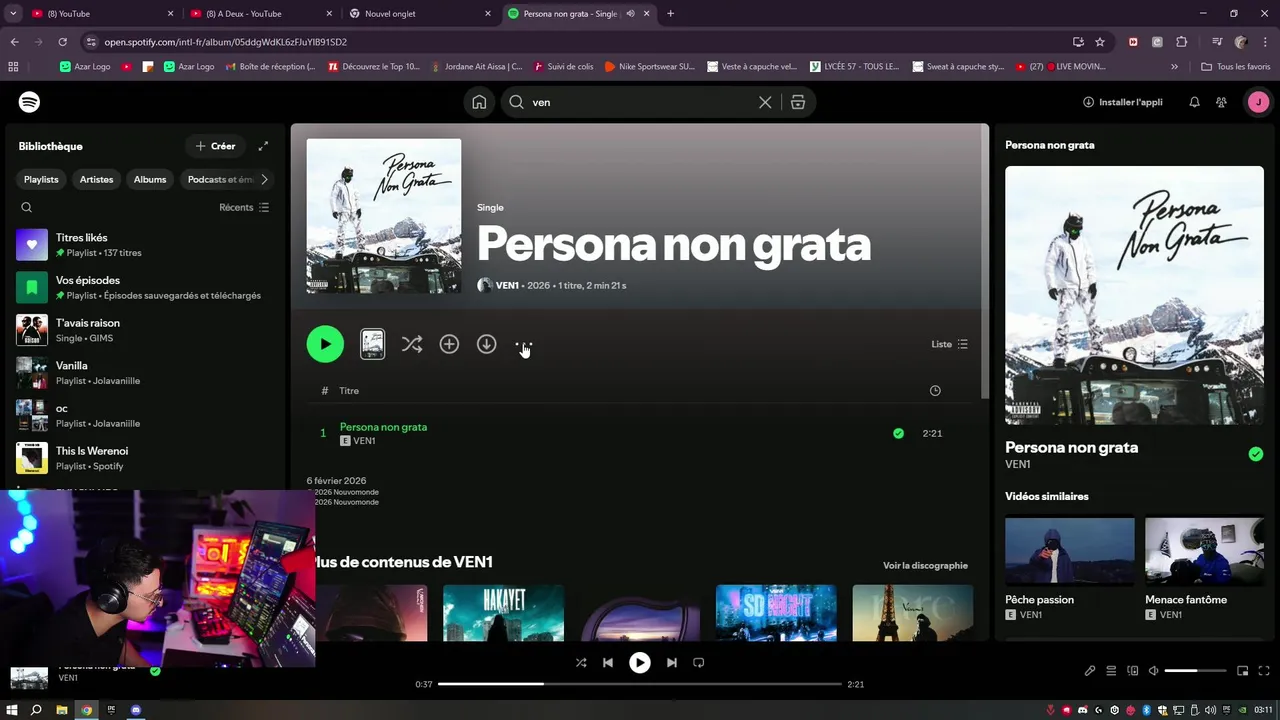Adjust the Spotify volume slider
This screenshot has height=720, width=1280.
tap(1195, 671)
